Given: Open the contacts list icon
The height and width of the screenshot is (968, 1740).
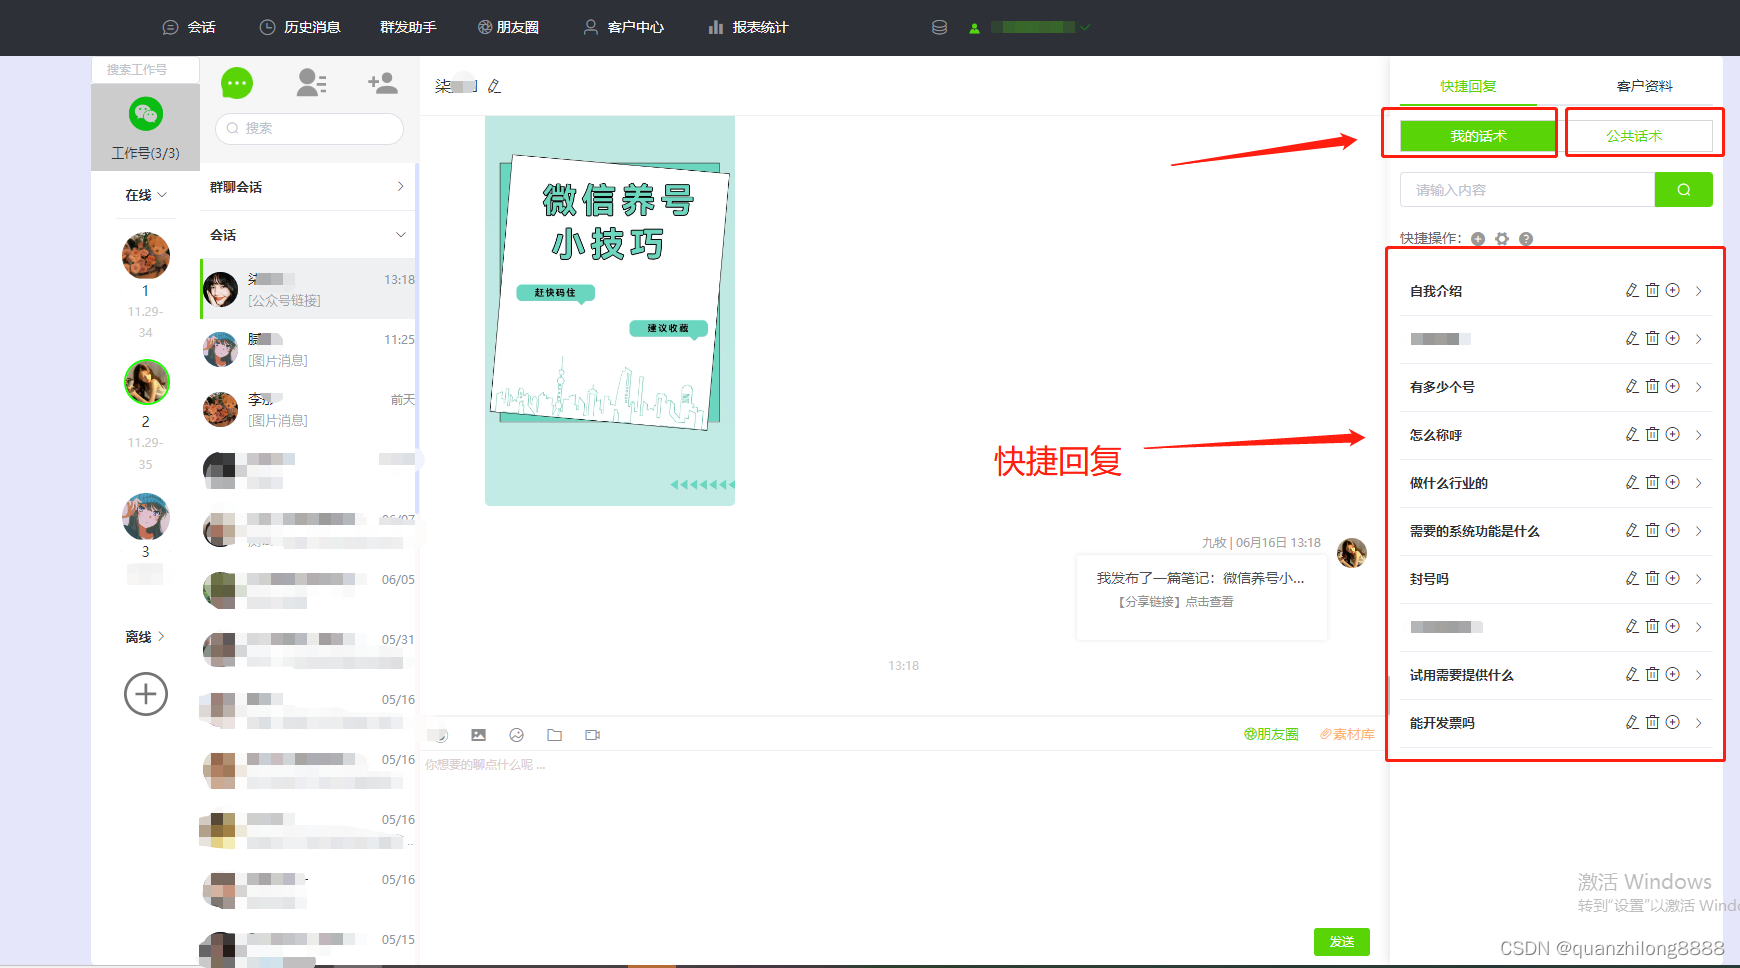Looking at the screenshot, I should [x=311, y=83].
